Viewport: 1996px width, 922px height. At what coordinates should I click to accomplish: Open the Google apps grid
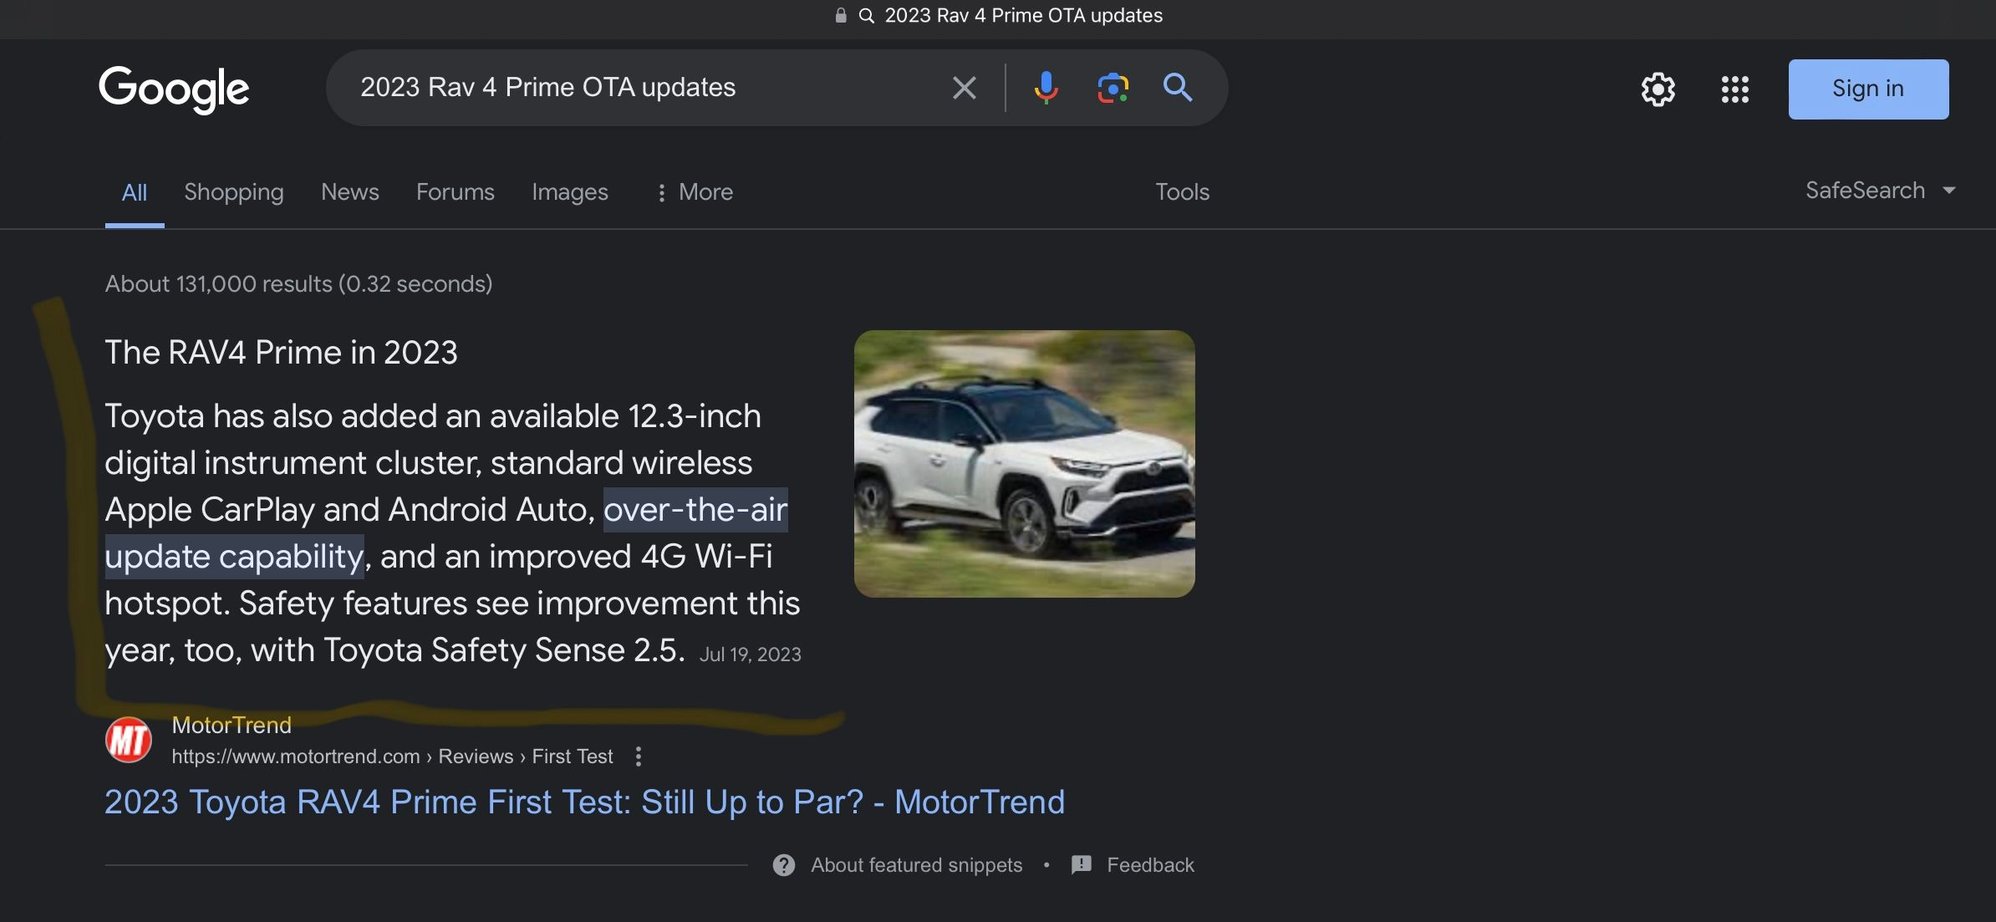pos(1734,89)
